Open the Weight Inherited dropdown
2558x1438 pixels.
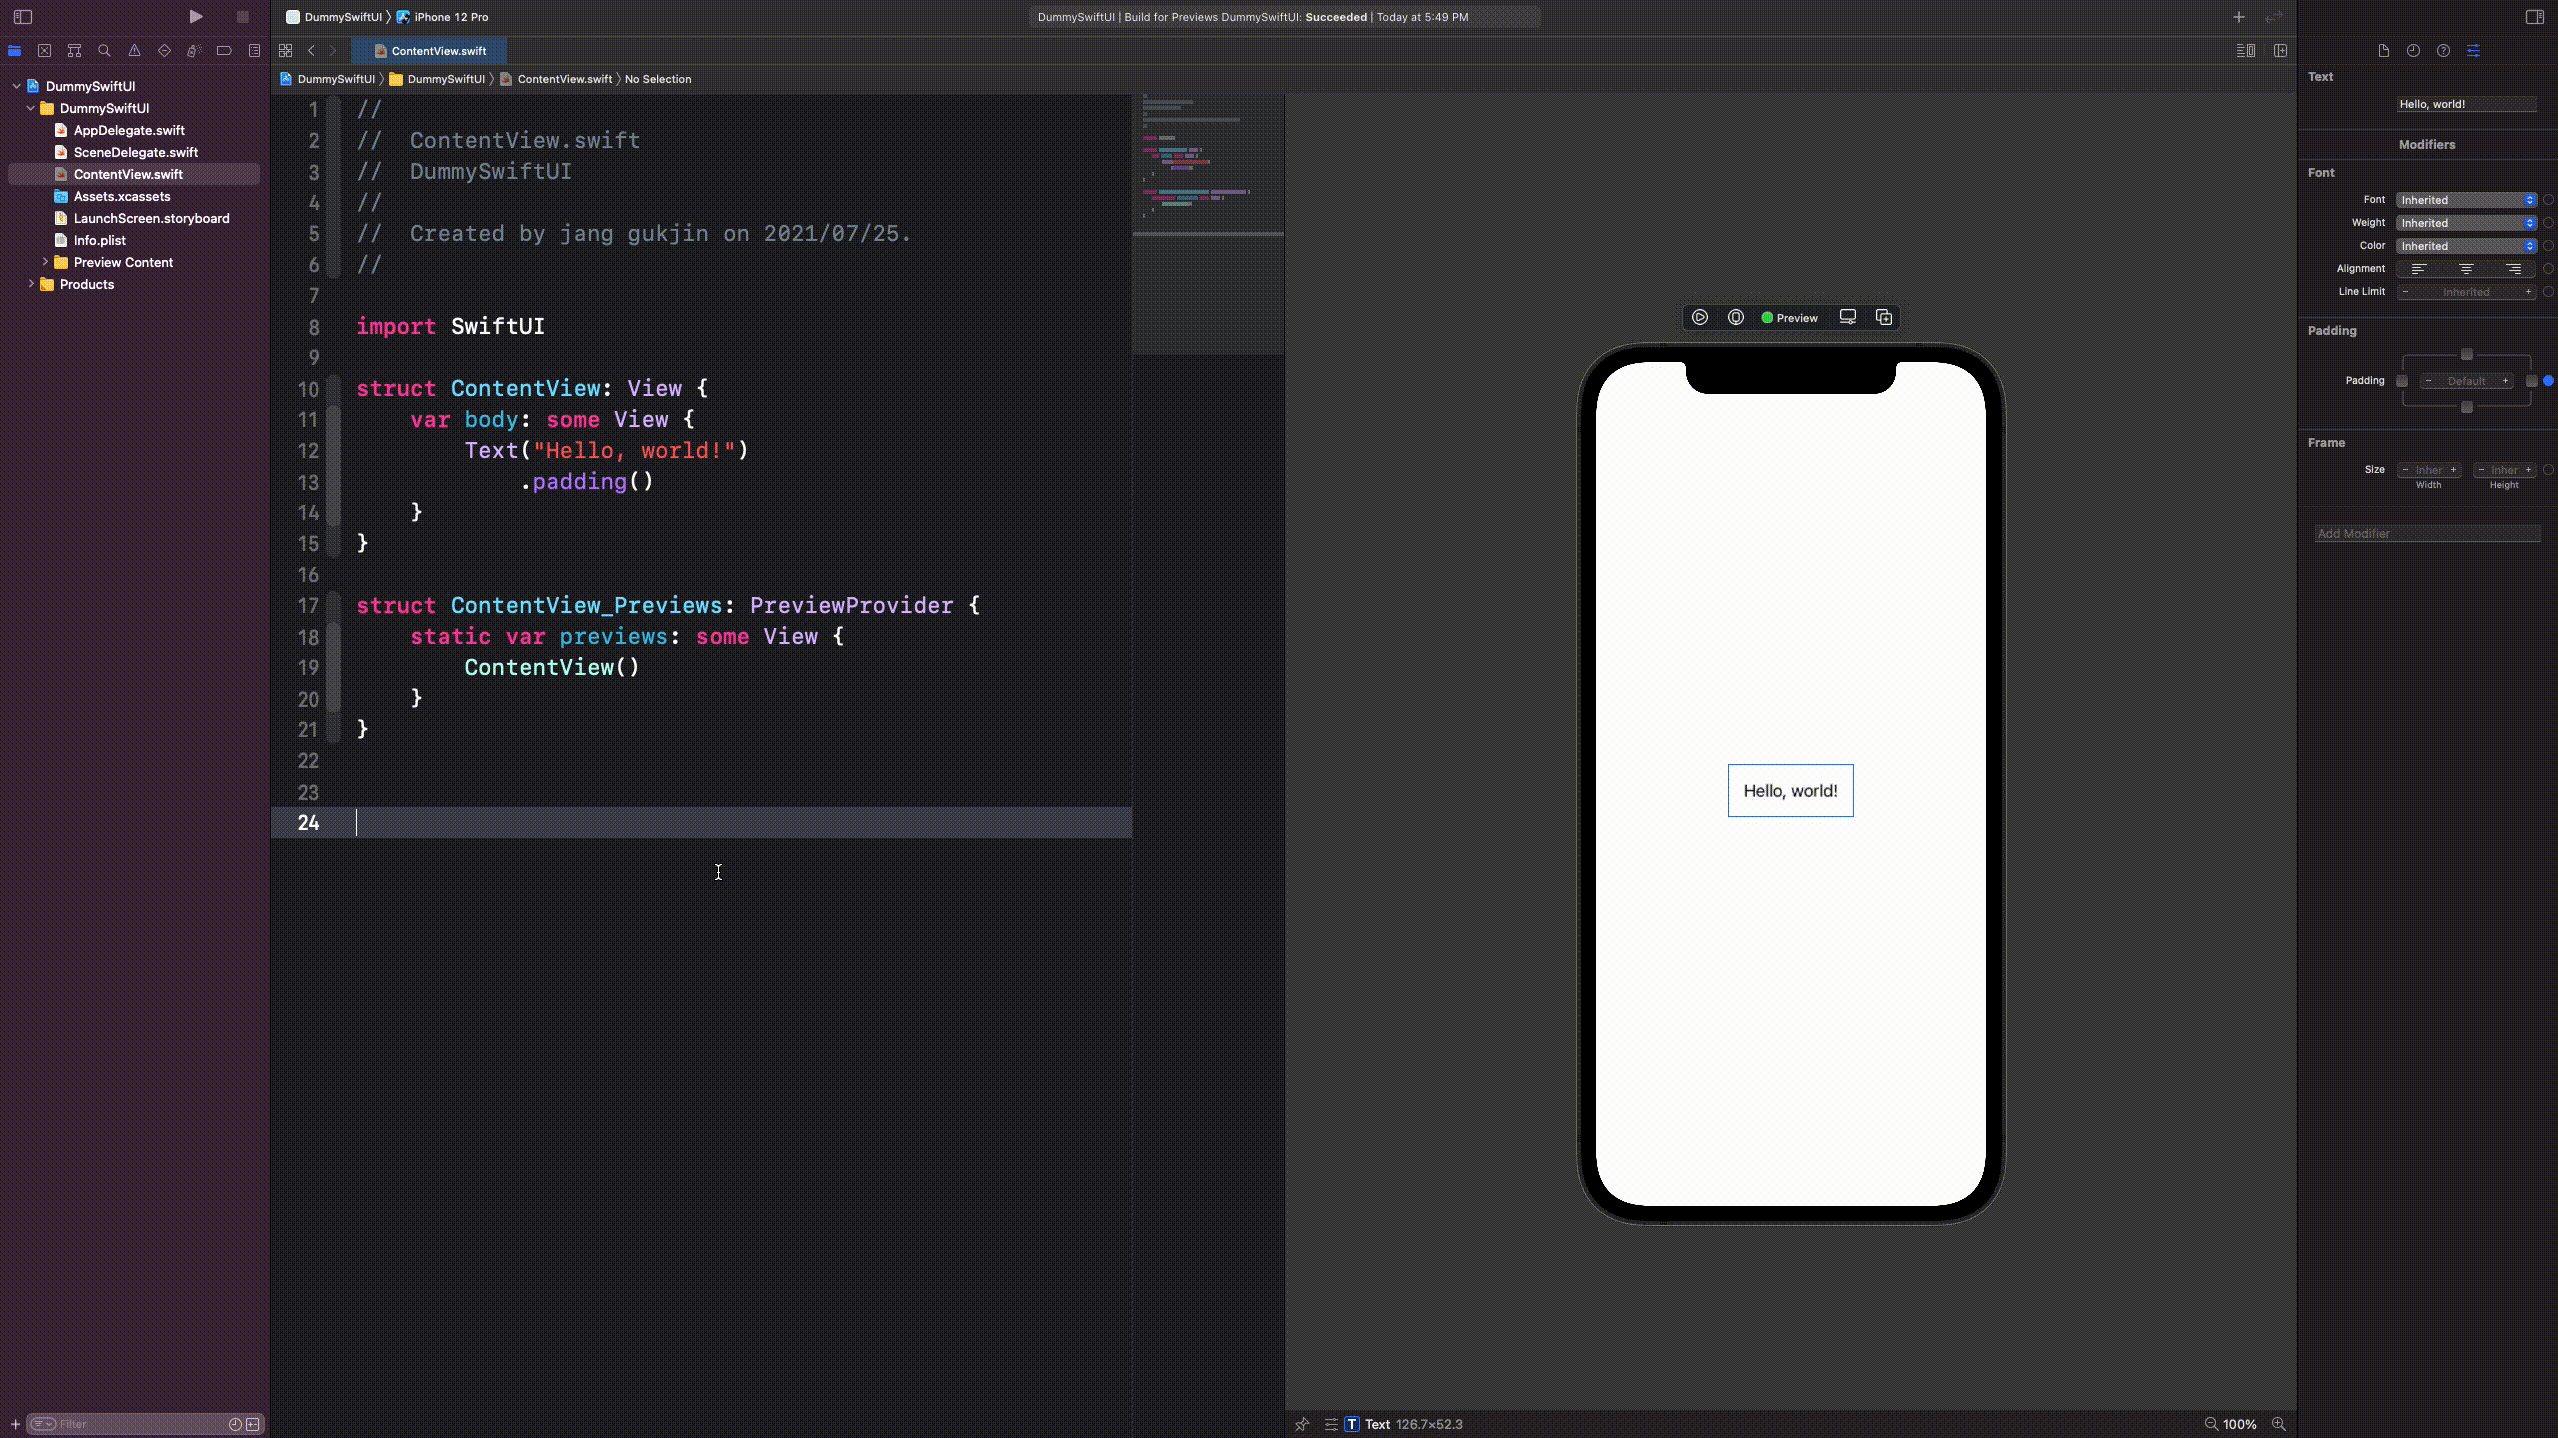2467,223
